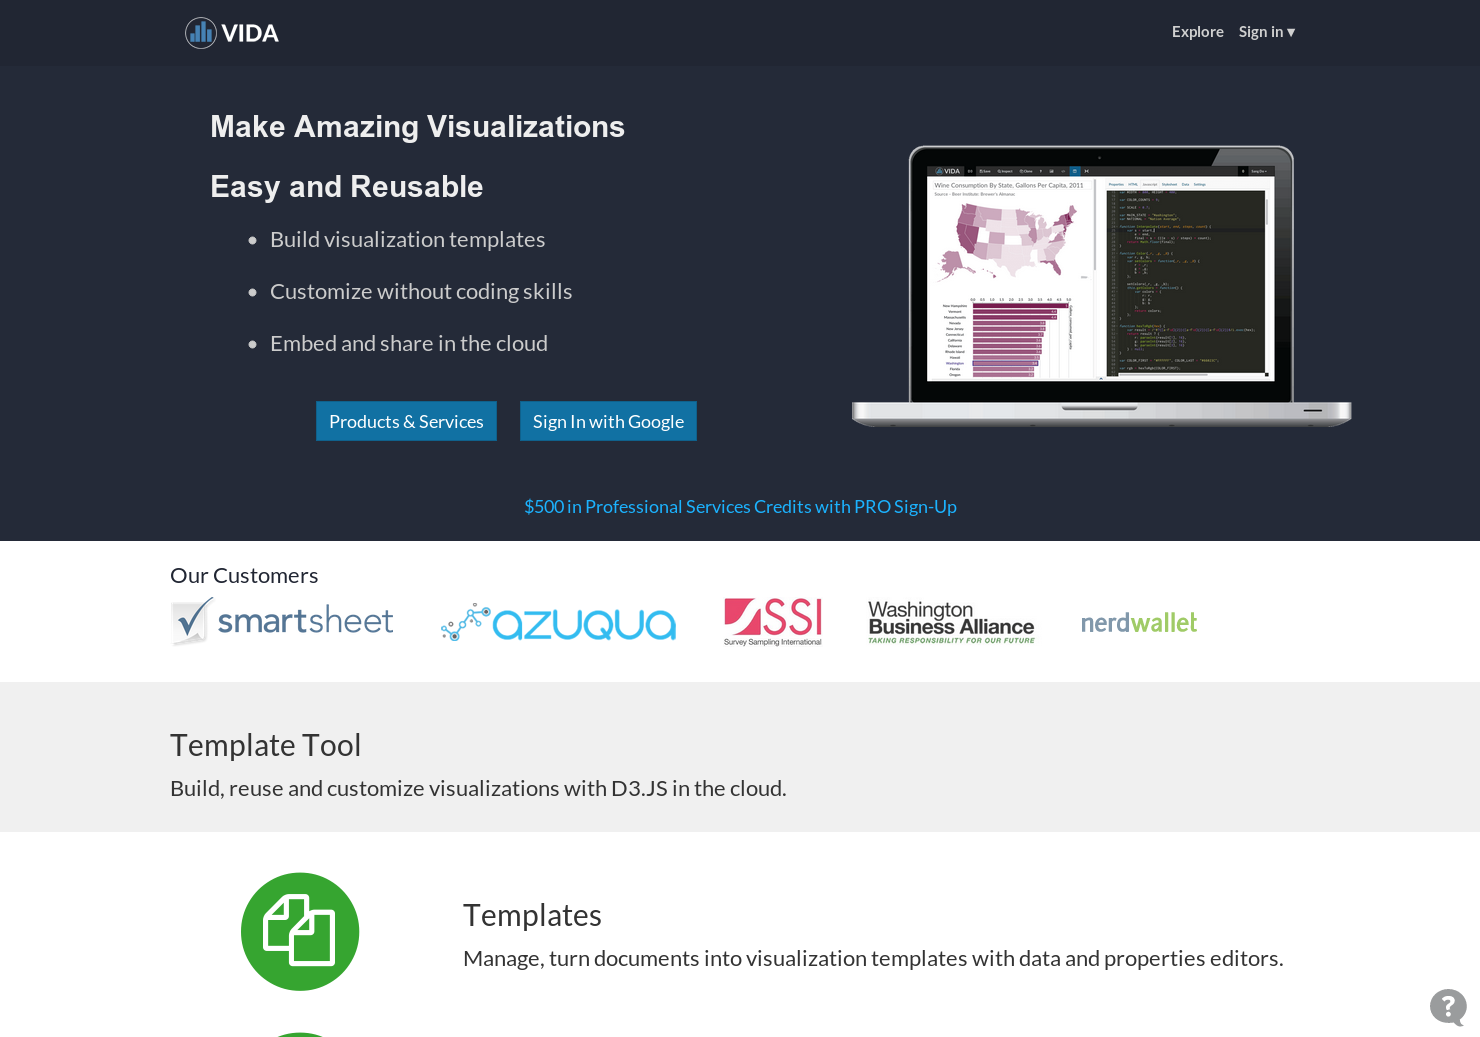Open Products & Services

[406, 421]
